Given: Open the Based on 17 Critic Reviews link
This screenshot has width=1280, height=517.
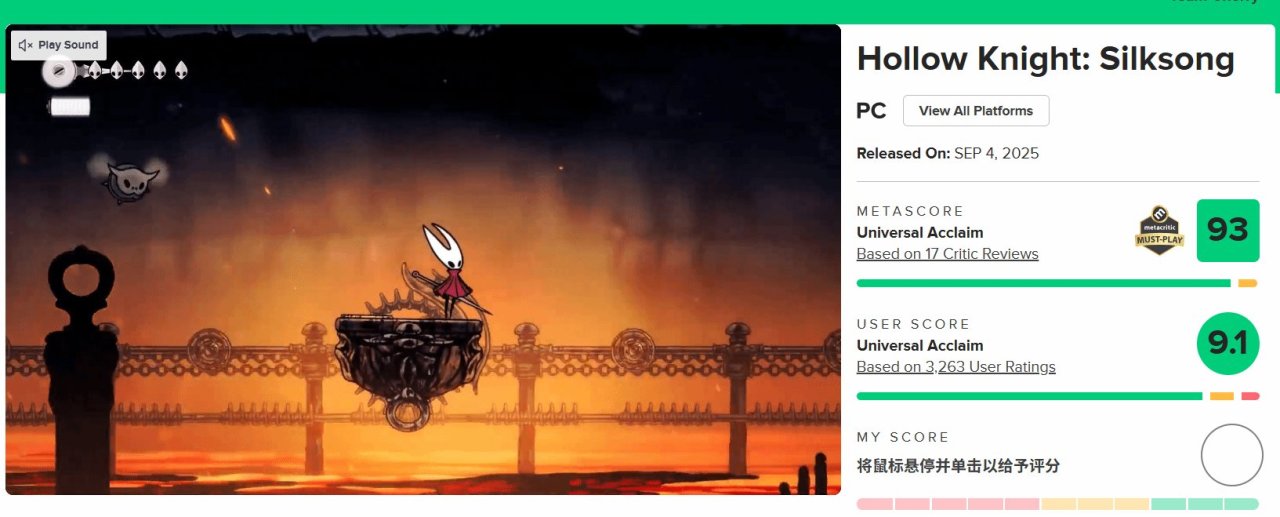Looking at the screenshot, I should point(947,254).
